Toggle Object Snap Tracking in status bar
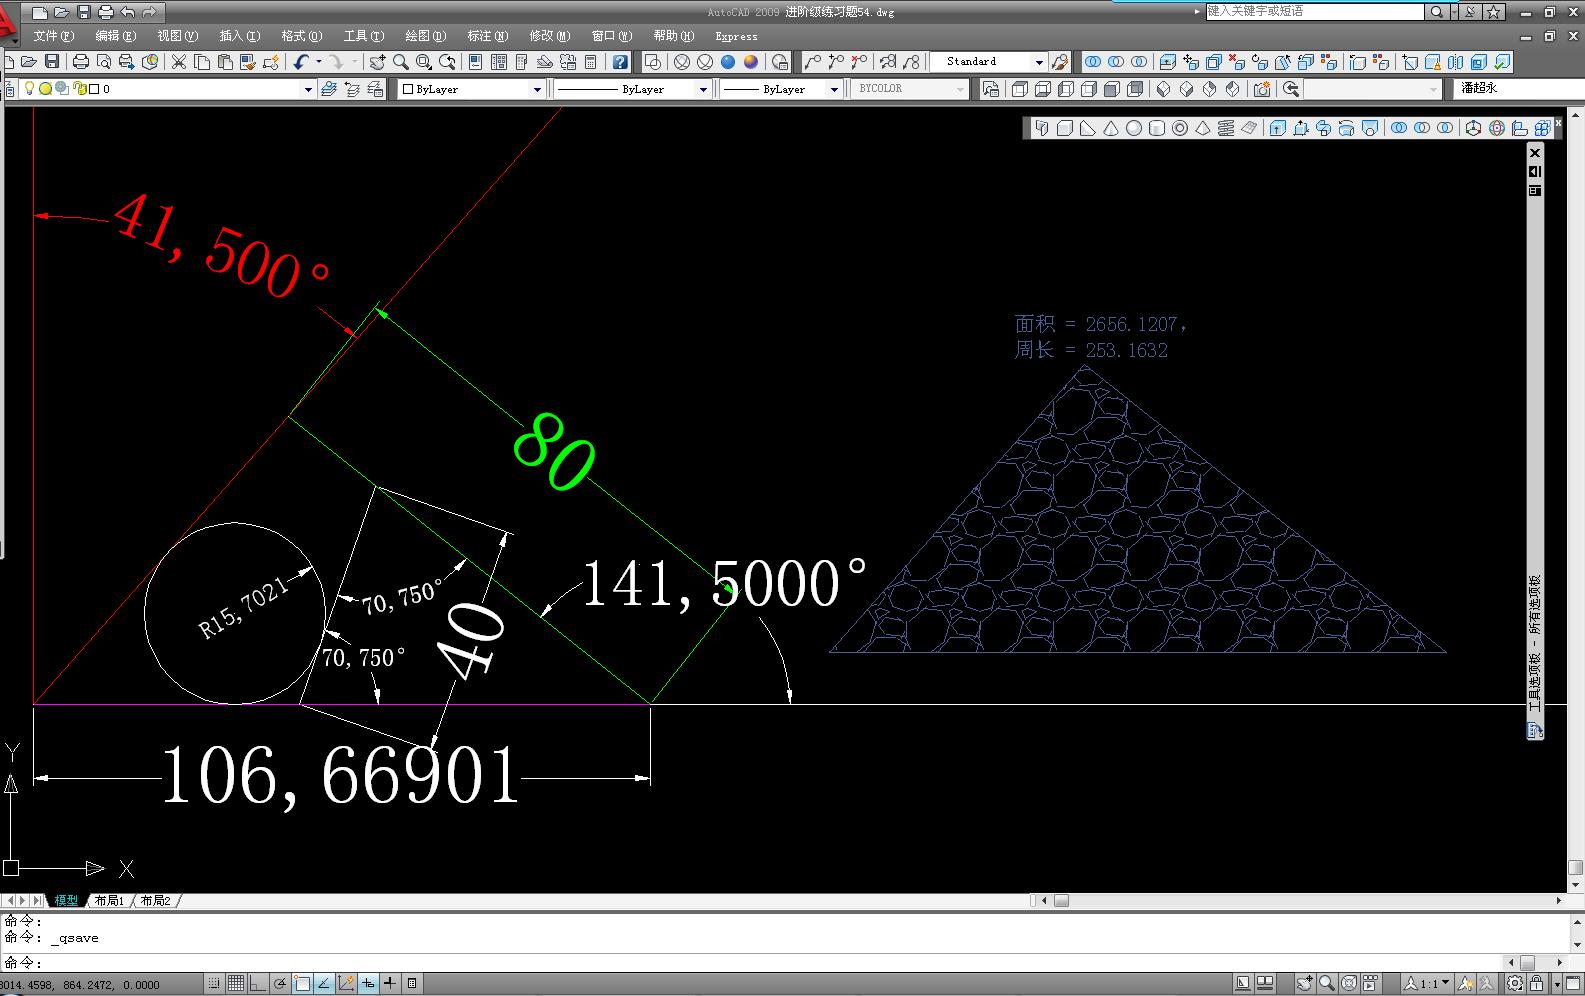The width and height of the screenshot is (1585, 996). [324, 984]
